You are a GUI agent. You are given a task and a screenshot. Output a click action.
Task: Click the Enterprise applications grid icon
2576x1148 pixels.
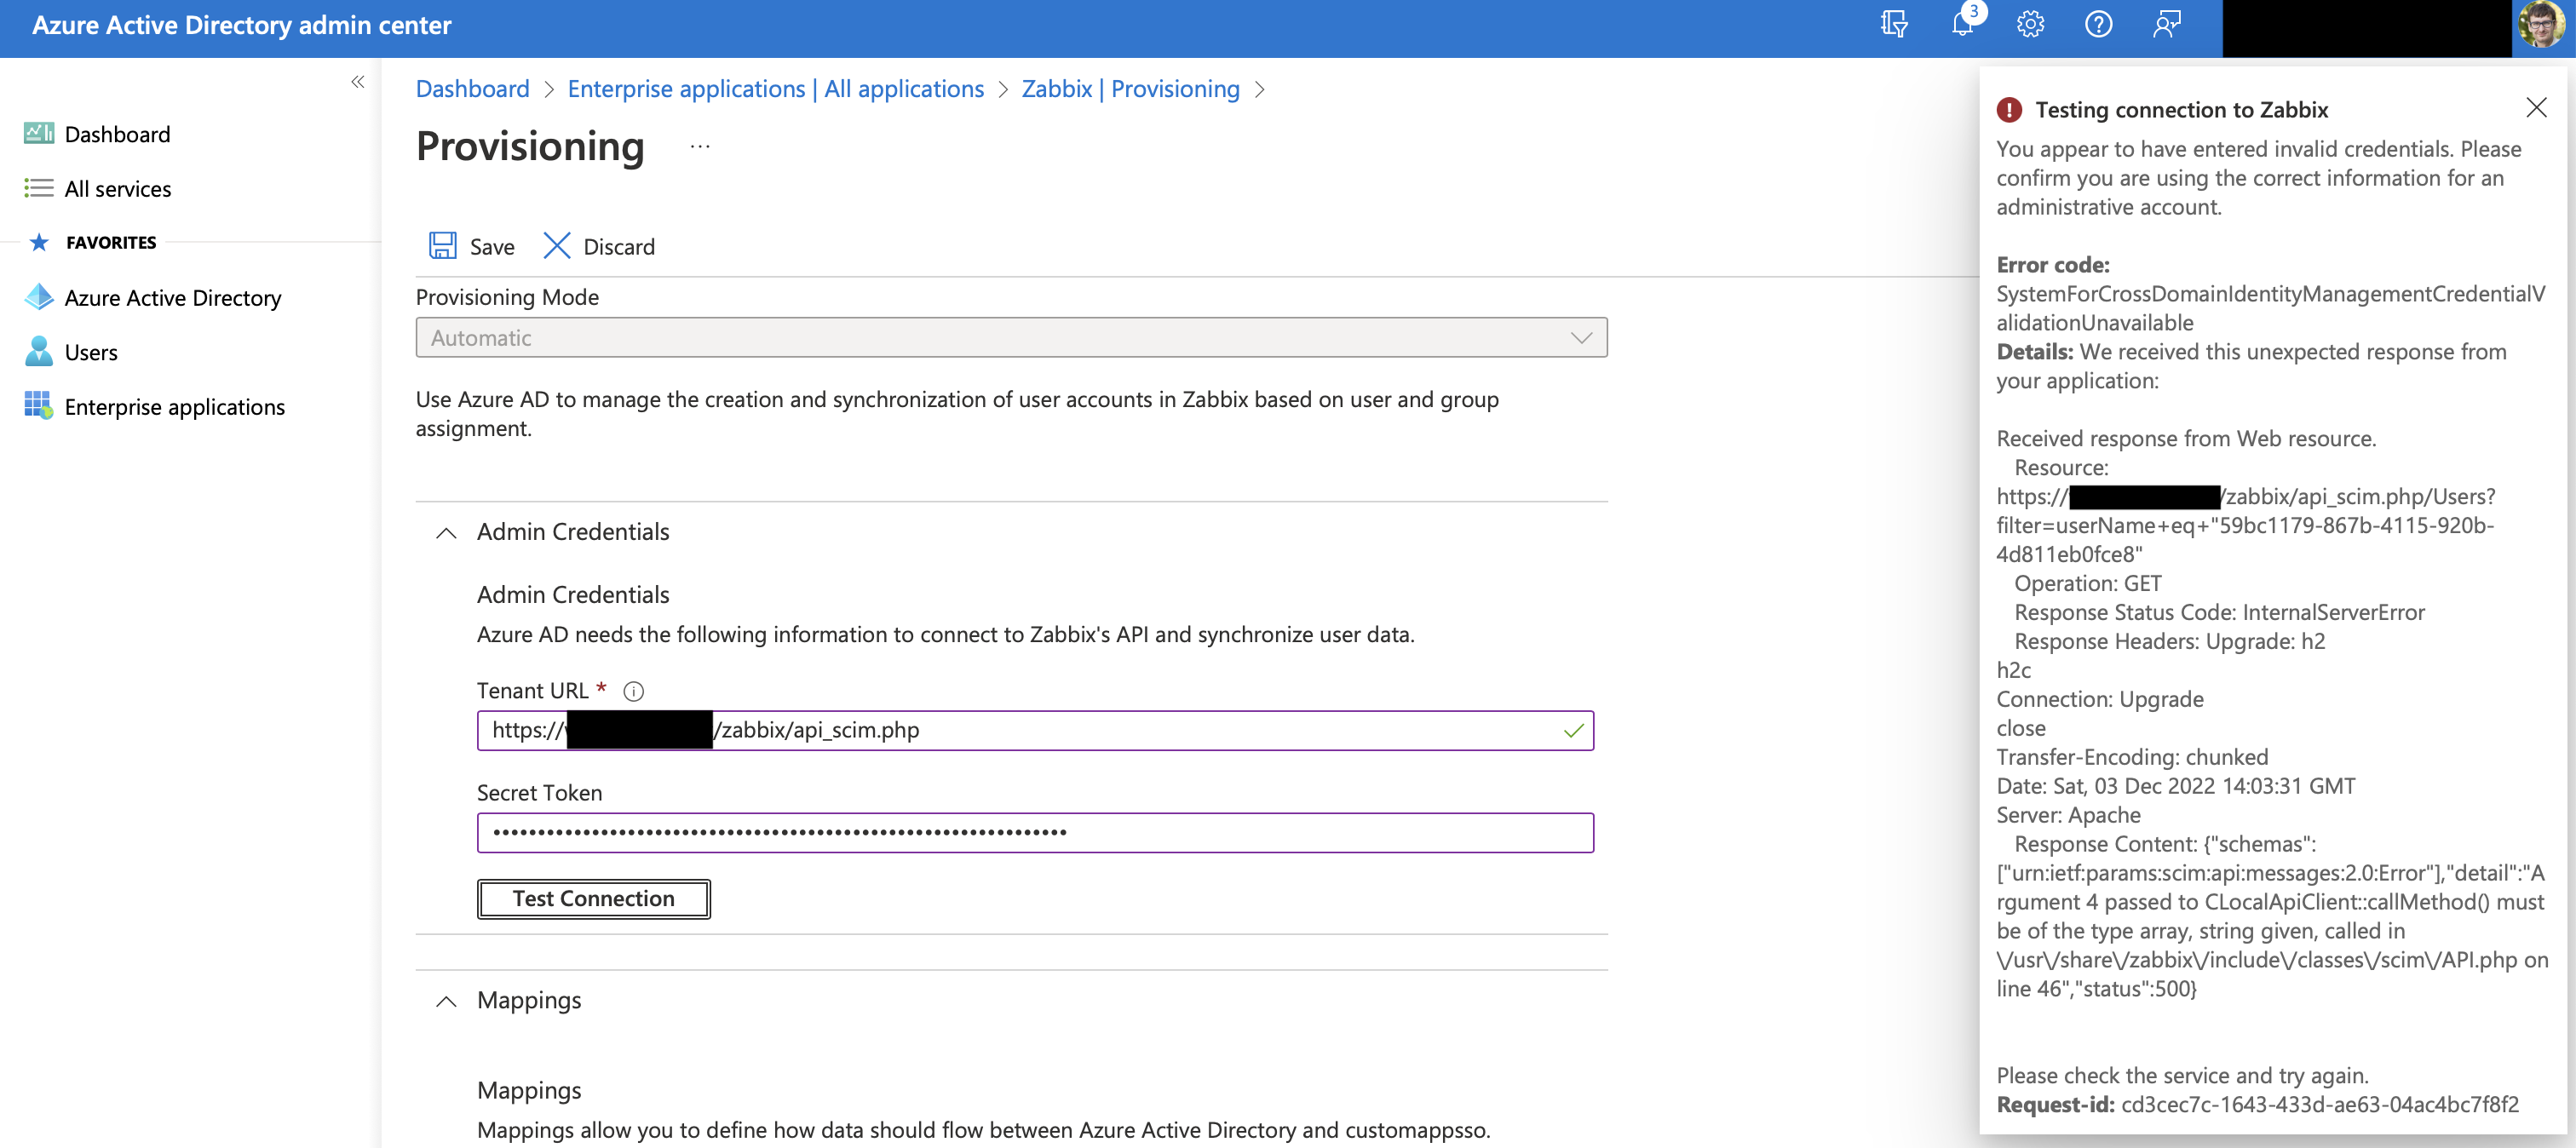tap(39, 405)
